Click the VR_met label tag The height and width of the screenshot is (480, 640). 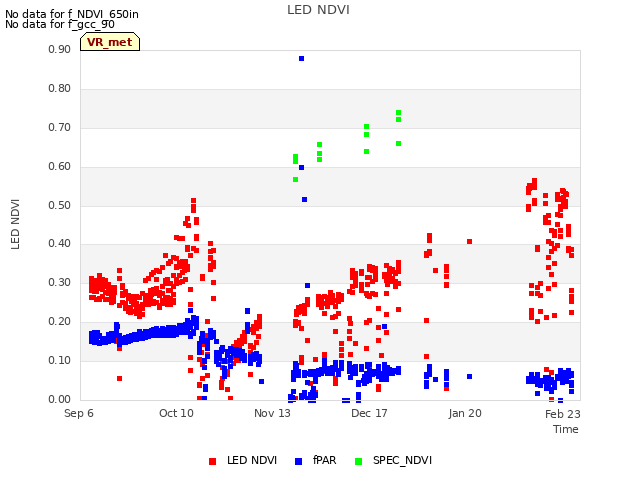110,42
